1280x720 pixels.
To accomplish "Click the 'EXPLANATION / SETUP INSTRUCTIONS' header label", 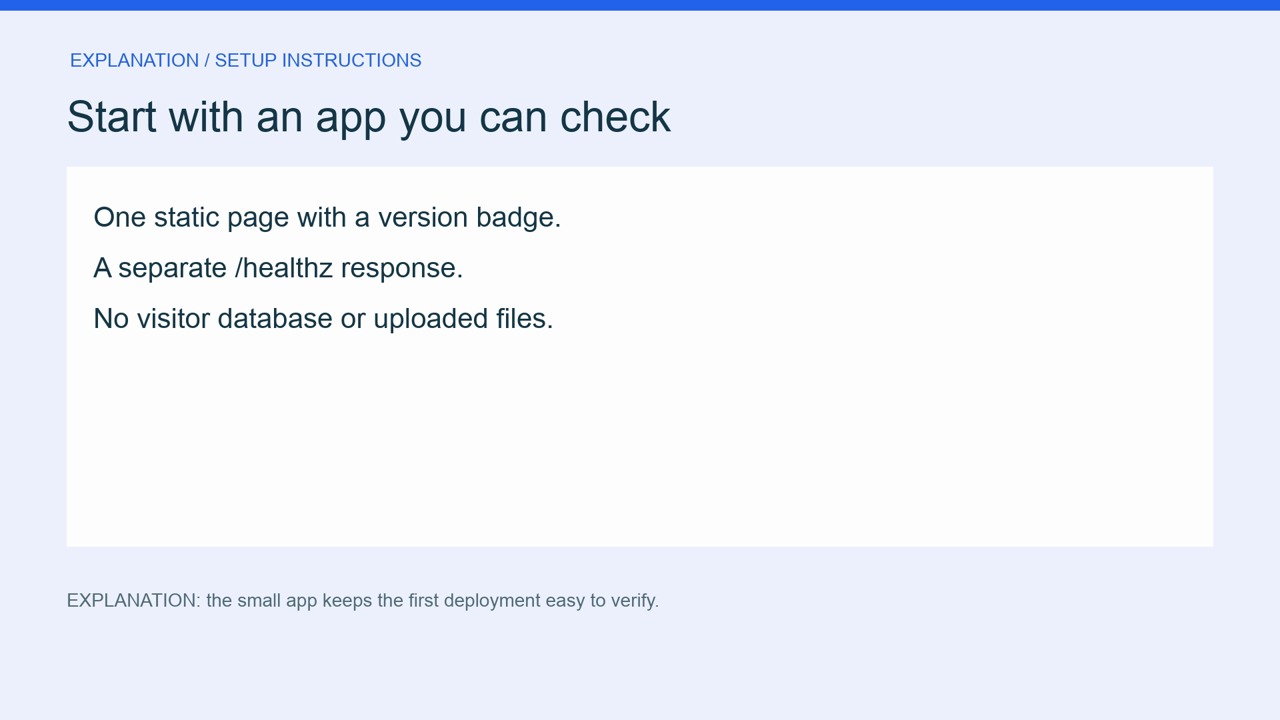I will point(245,60).
